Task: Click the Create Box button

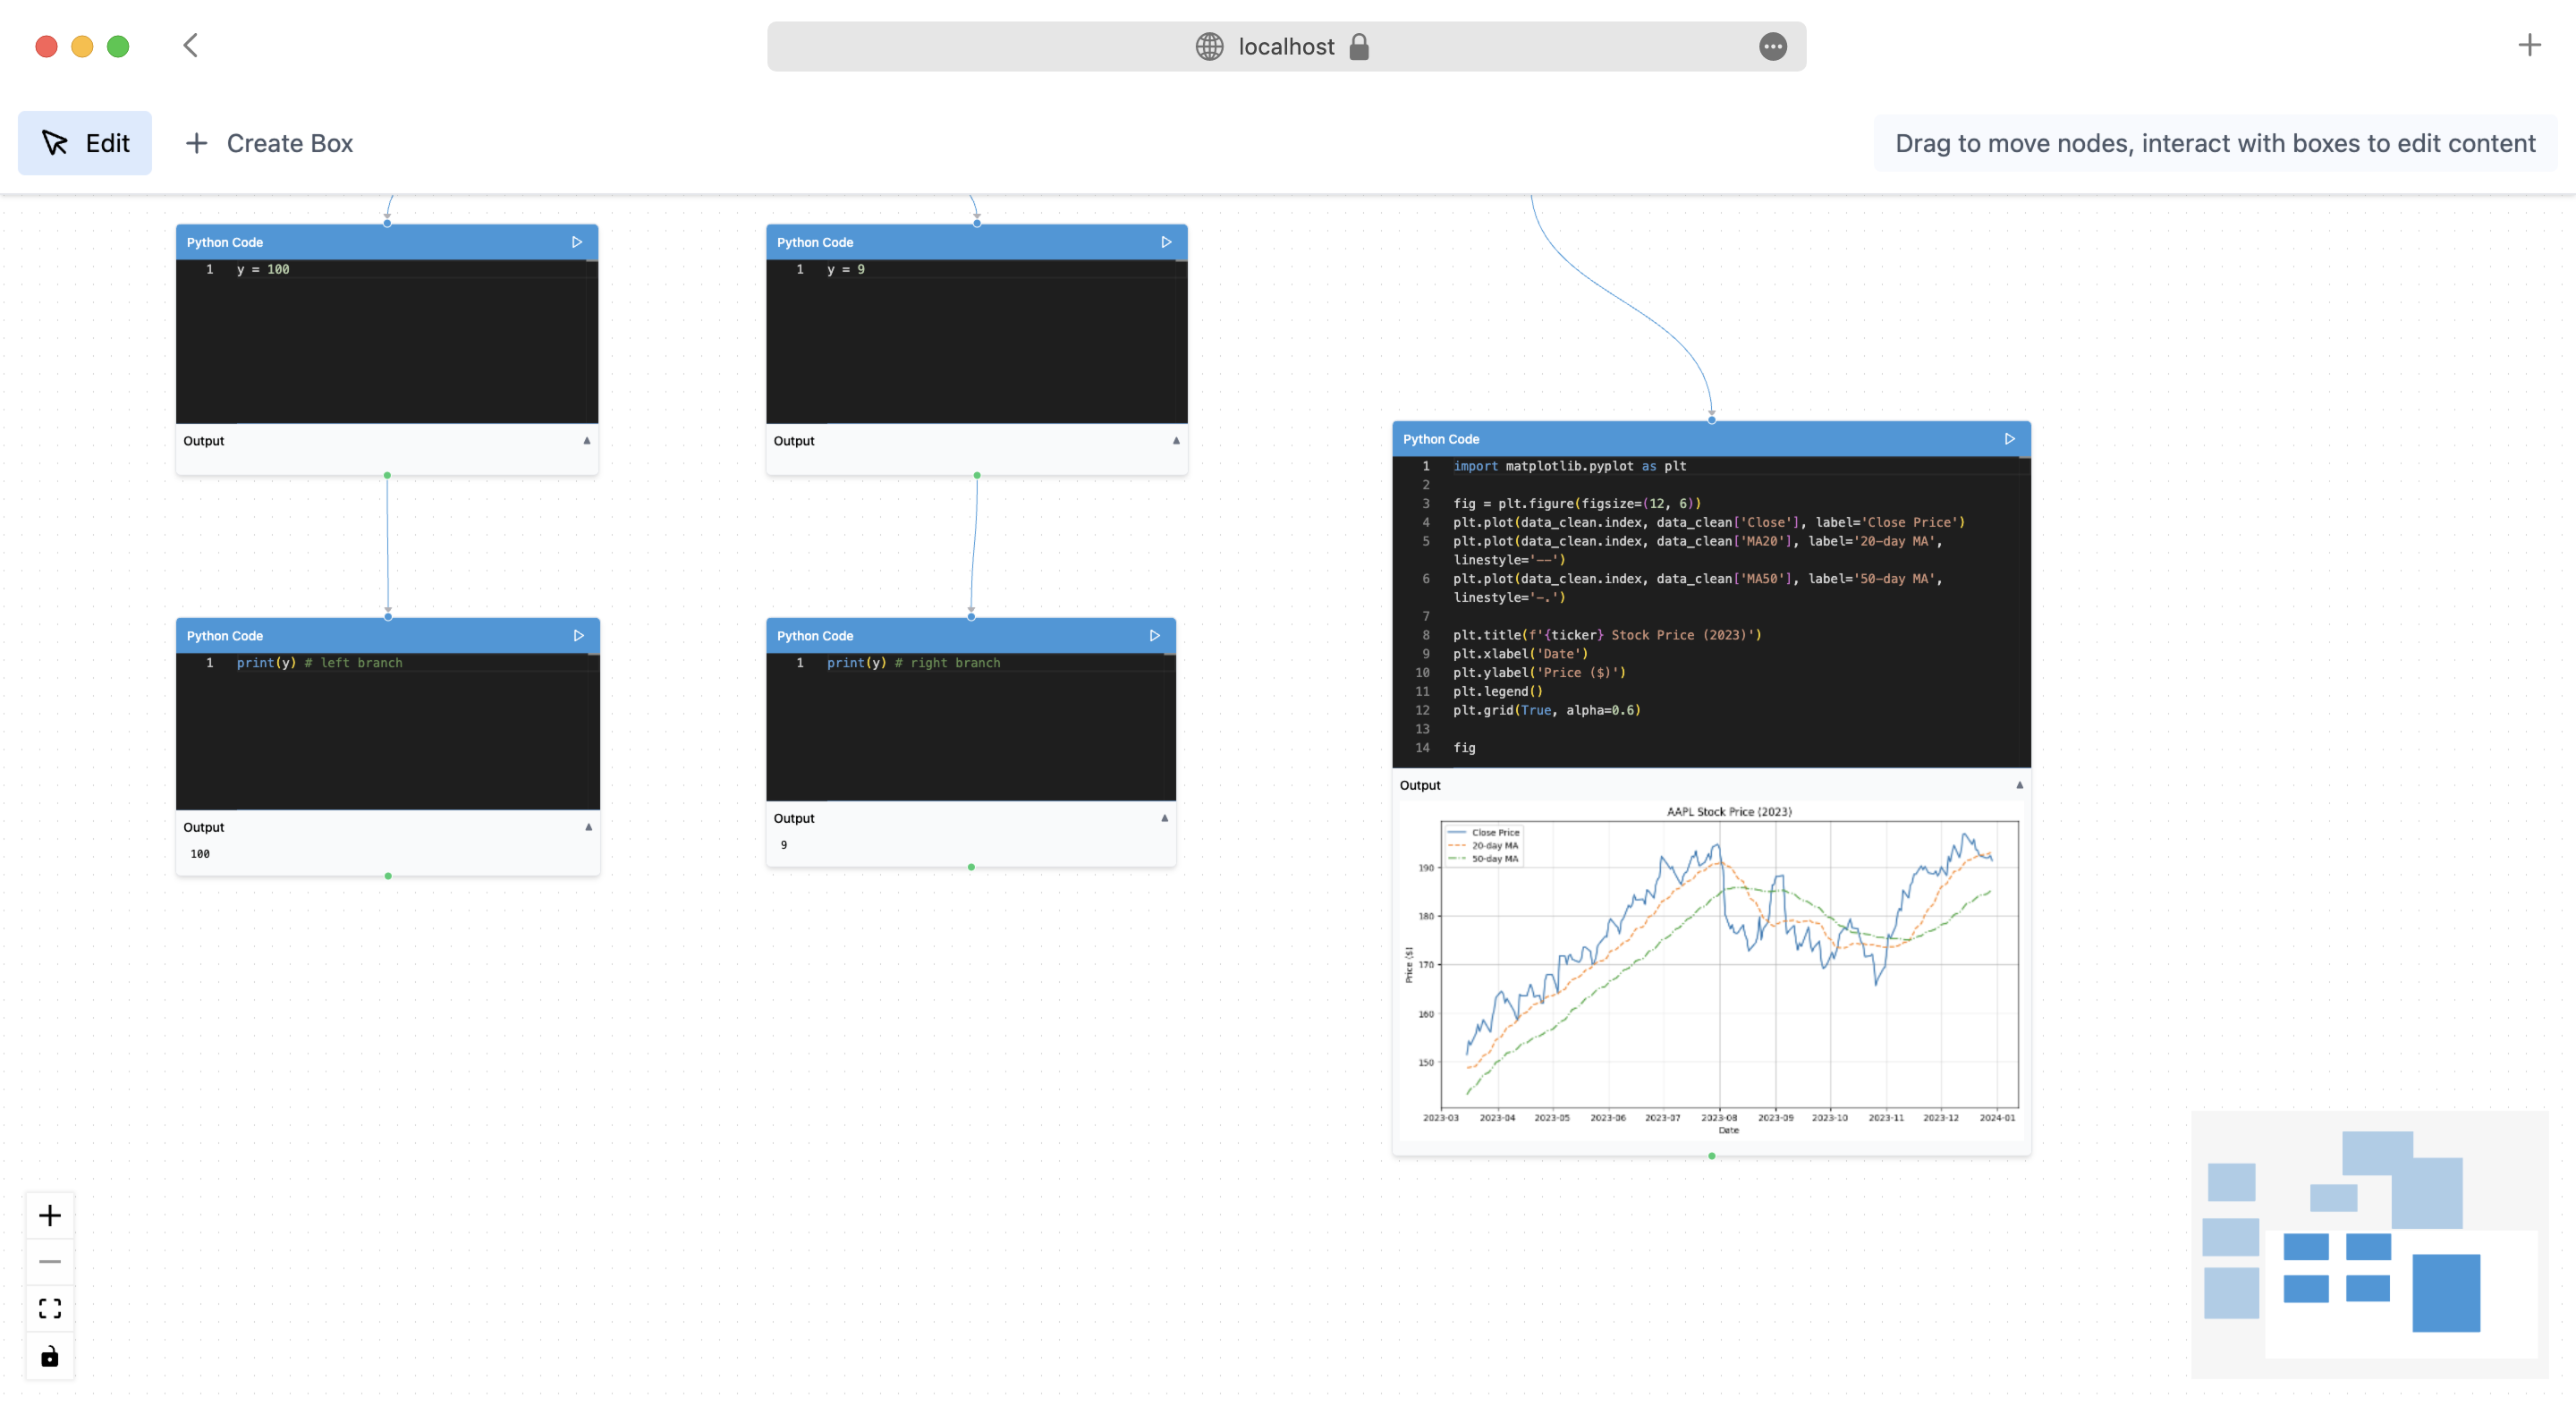Action: (270, 143)
